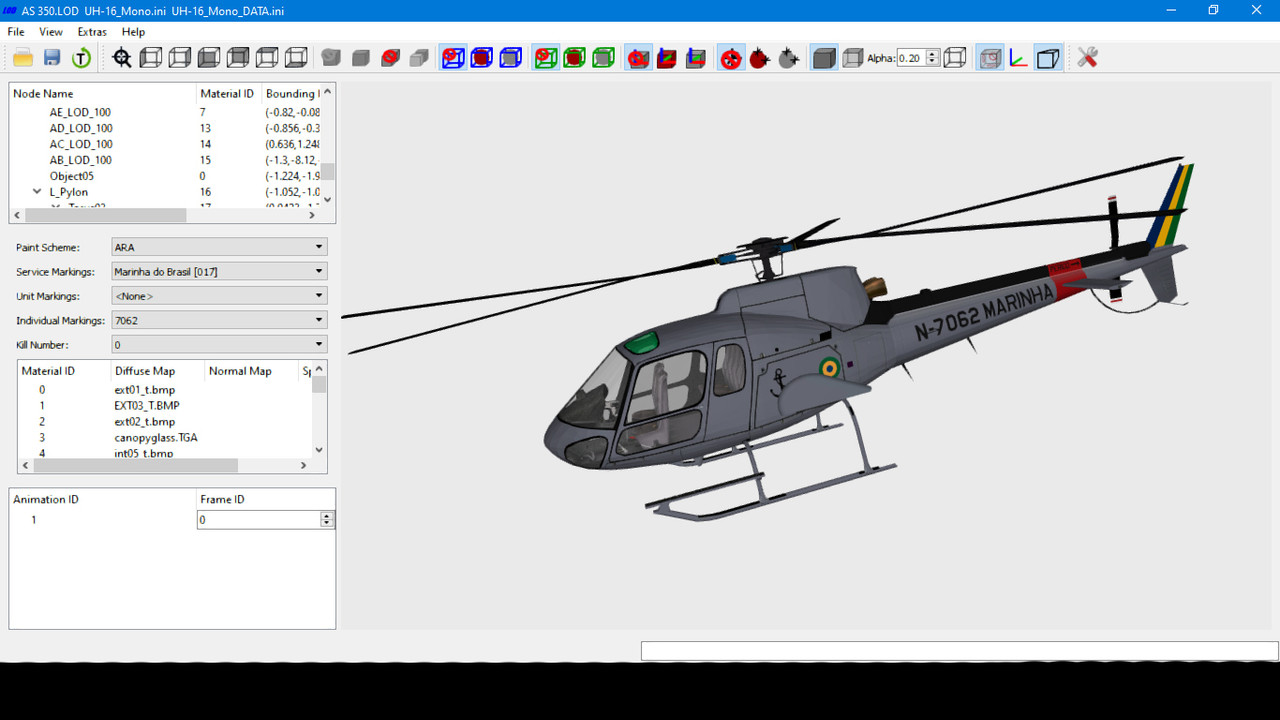This screenshot has width=1280, height=720.
Task: Toggle green wireframe box with red cube
Action: point(574,57)
